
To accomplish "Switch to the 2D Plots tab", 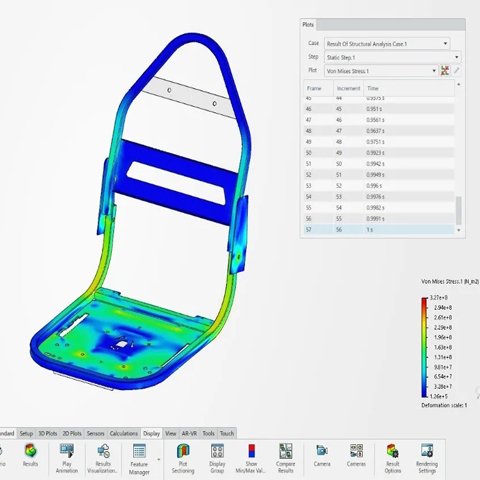I will pyautogui.click(x=72, y=433).
